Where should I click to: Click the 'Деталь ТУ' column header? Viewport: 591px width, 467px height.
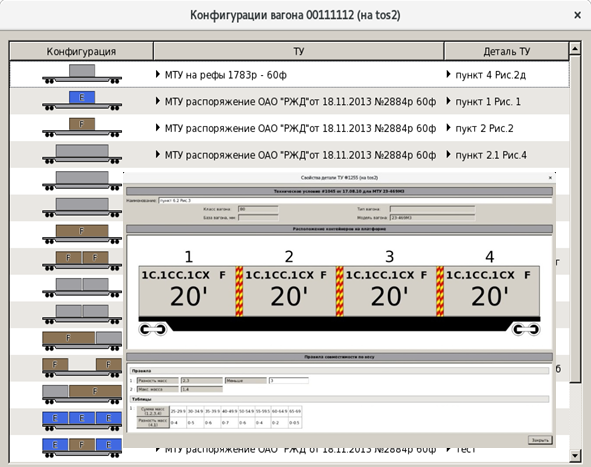pyautogui.click(x=507, y=51)
